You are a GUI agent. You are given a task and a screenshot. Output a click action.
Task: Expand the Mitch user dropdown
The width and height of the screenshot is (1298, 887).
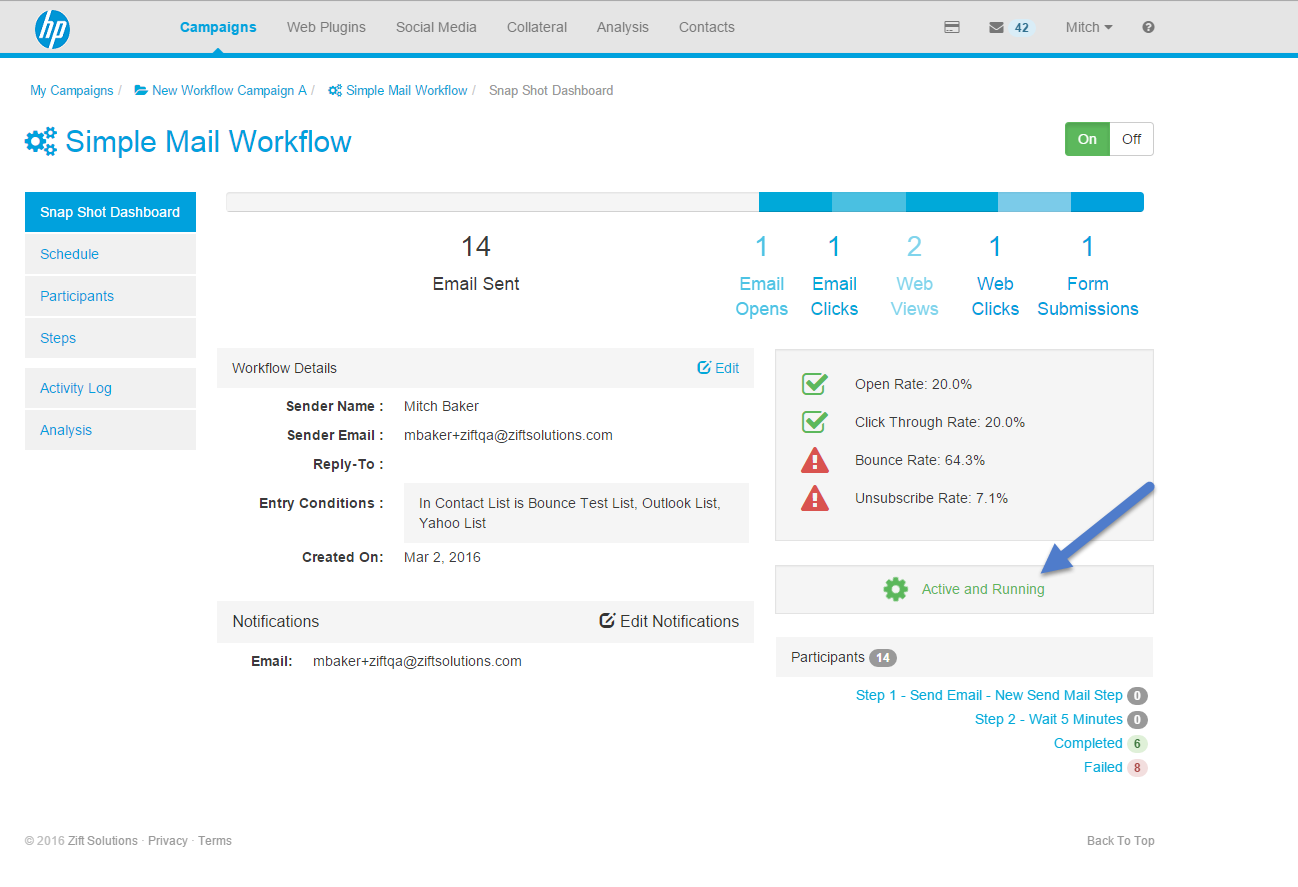point(1088,28)
